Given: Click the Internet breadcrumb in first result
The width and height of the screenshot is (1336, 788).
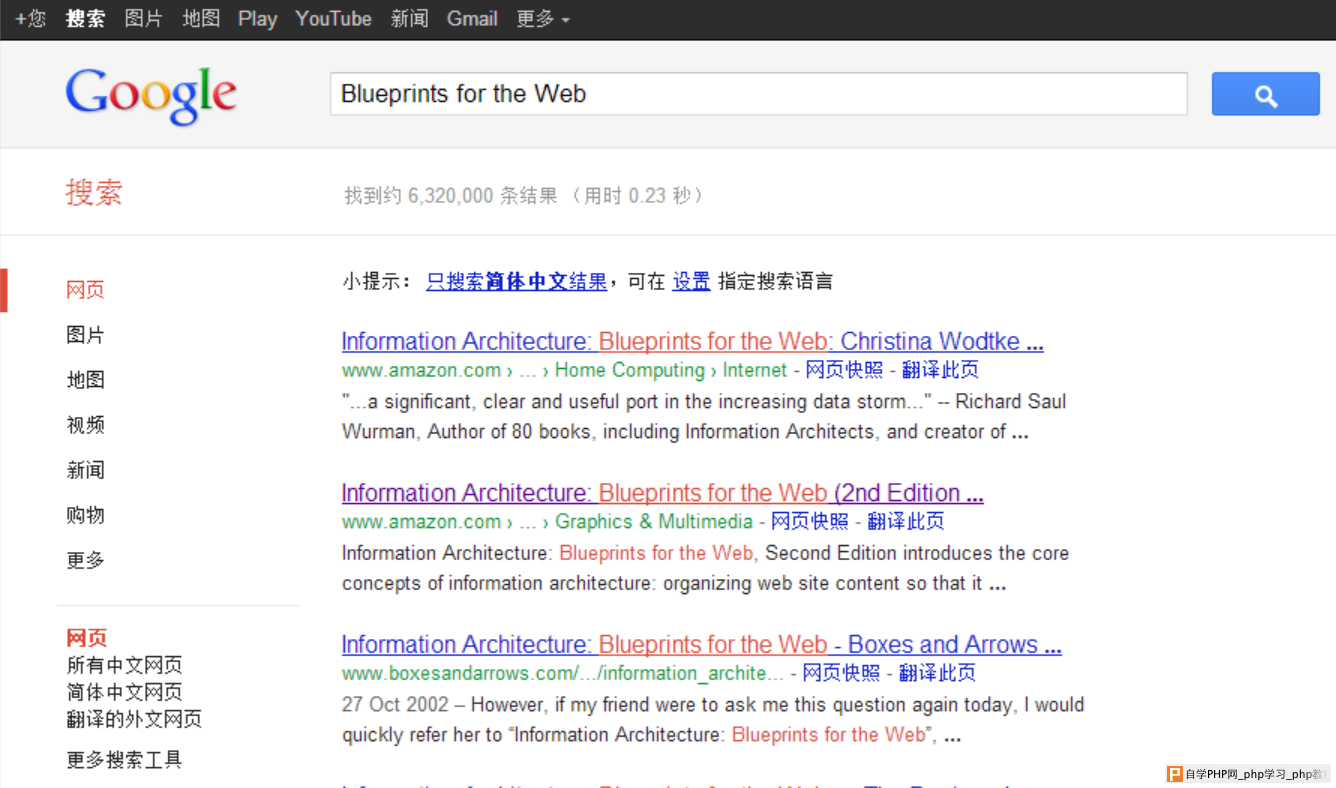Looking at the screenshot, I should click(754, 370).
